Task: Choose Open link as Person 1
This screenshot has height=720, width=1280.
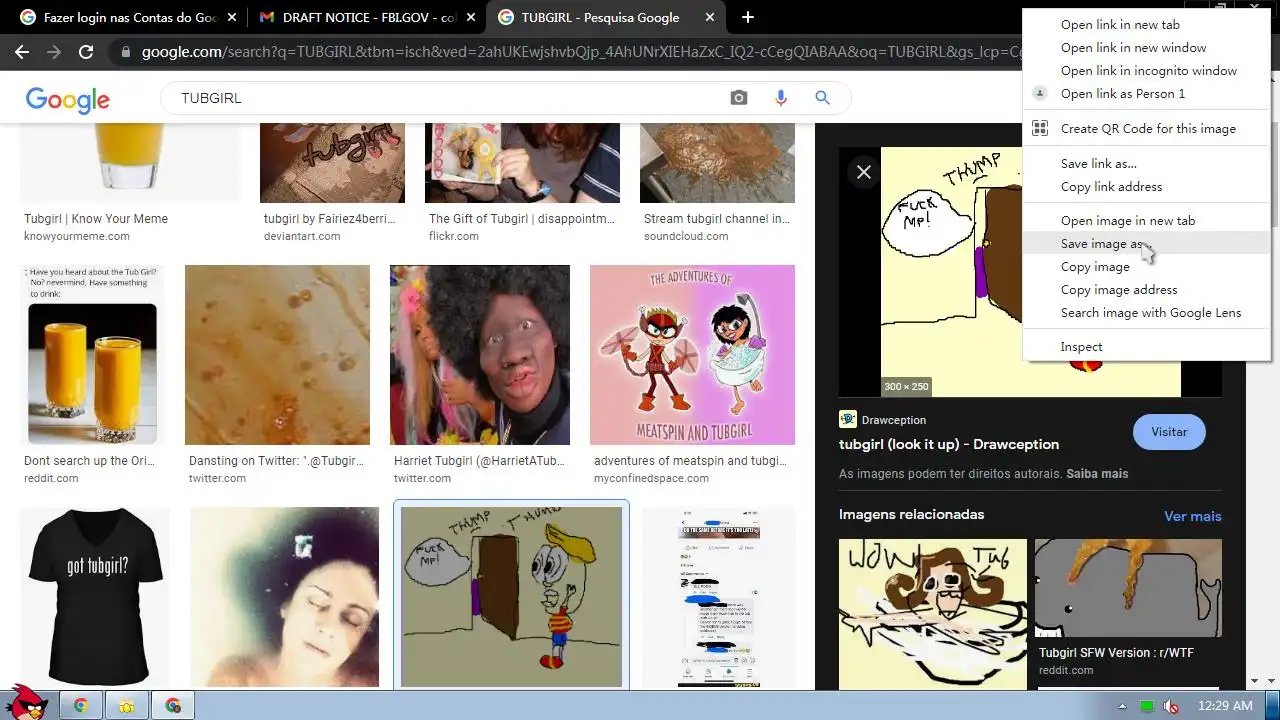Action: [1147, 93]
